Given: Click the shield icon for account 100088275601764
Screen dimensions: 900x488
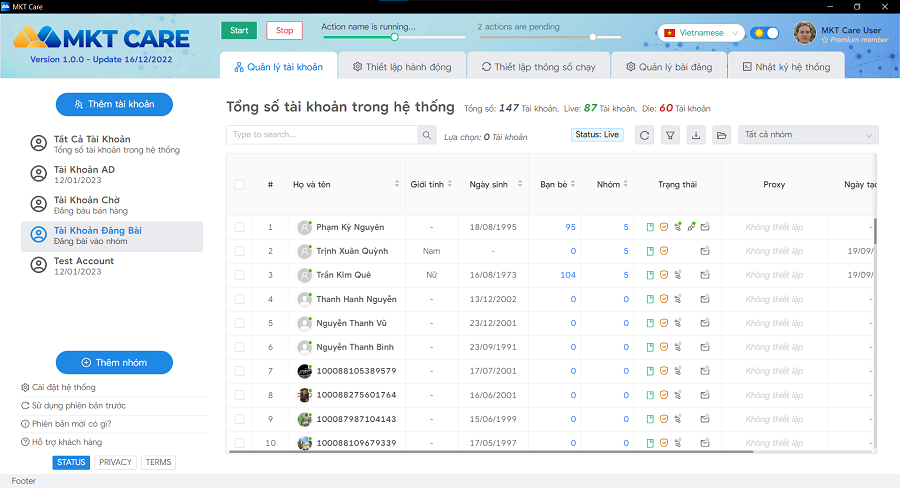Looking at the screenshot, I should pyautogui.click(x=664, y=395).
